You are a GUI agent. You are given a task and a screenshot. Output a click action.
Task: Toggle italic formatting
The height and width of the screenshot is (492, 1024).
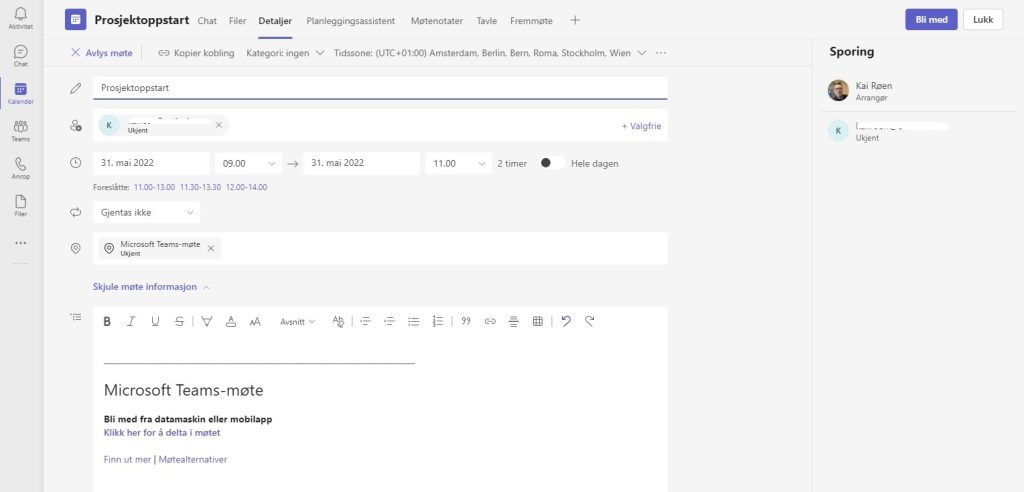[x=131, y=321]
